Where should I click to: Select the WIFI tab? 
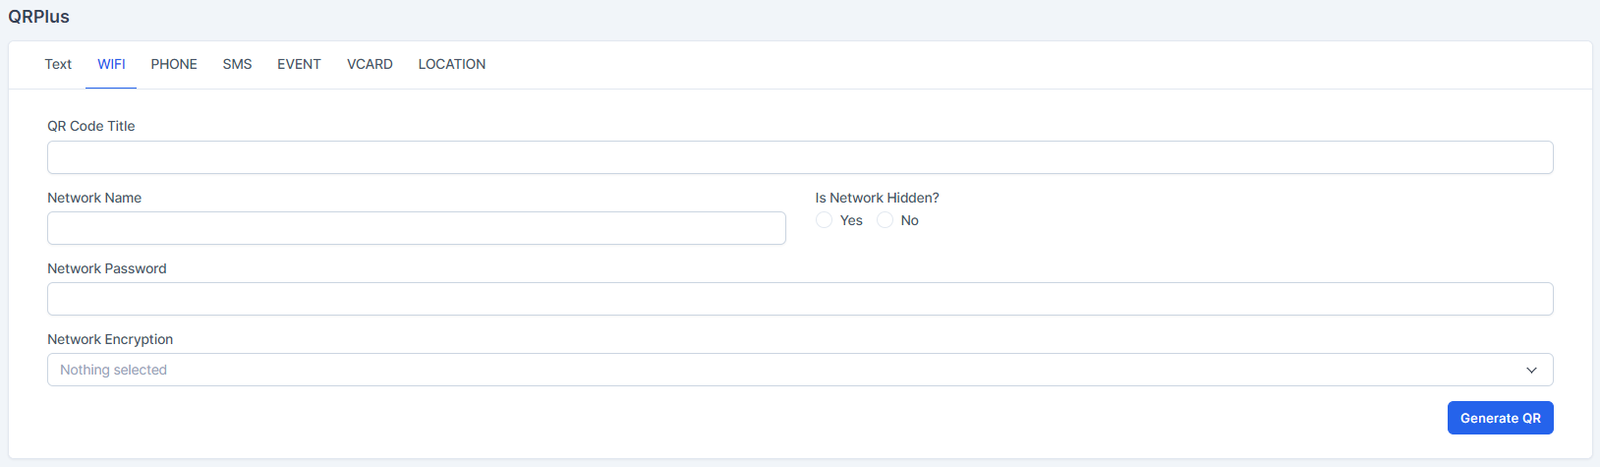click(x=111, y=64)
